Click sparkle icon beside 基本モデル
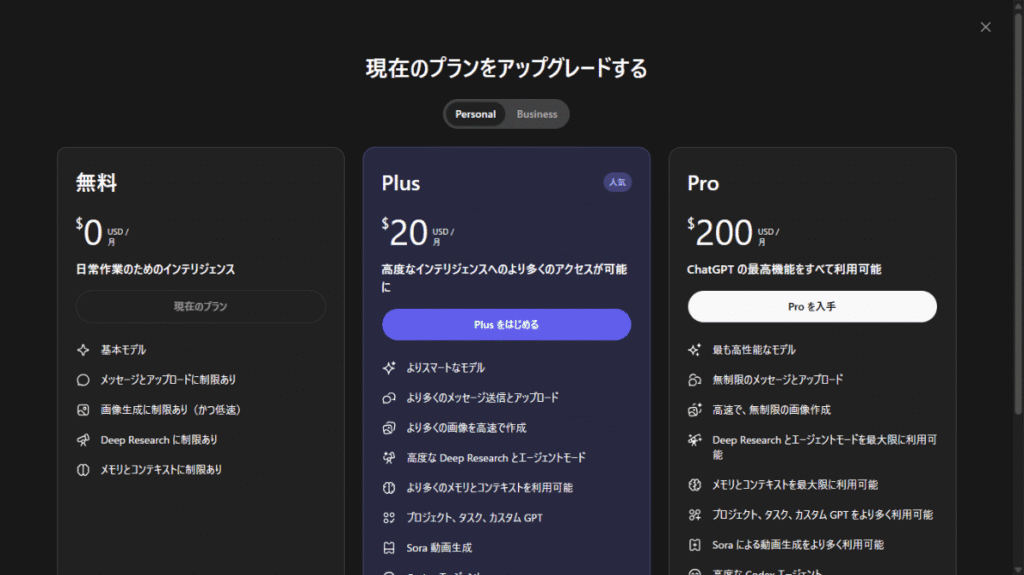 point(83,350)
